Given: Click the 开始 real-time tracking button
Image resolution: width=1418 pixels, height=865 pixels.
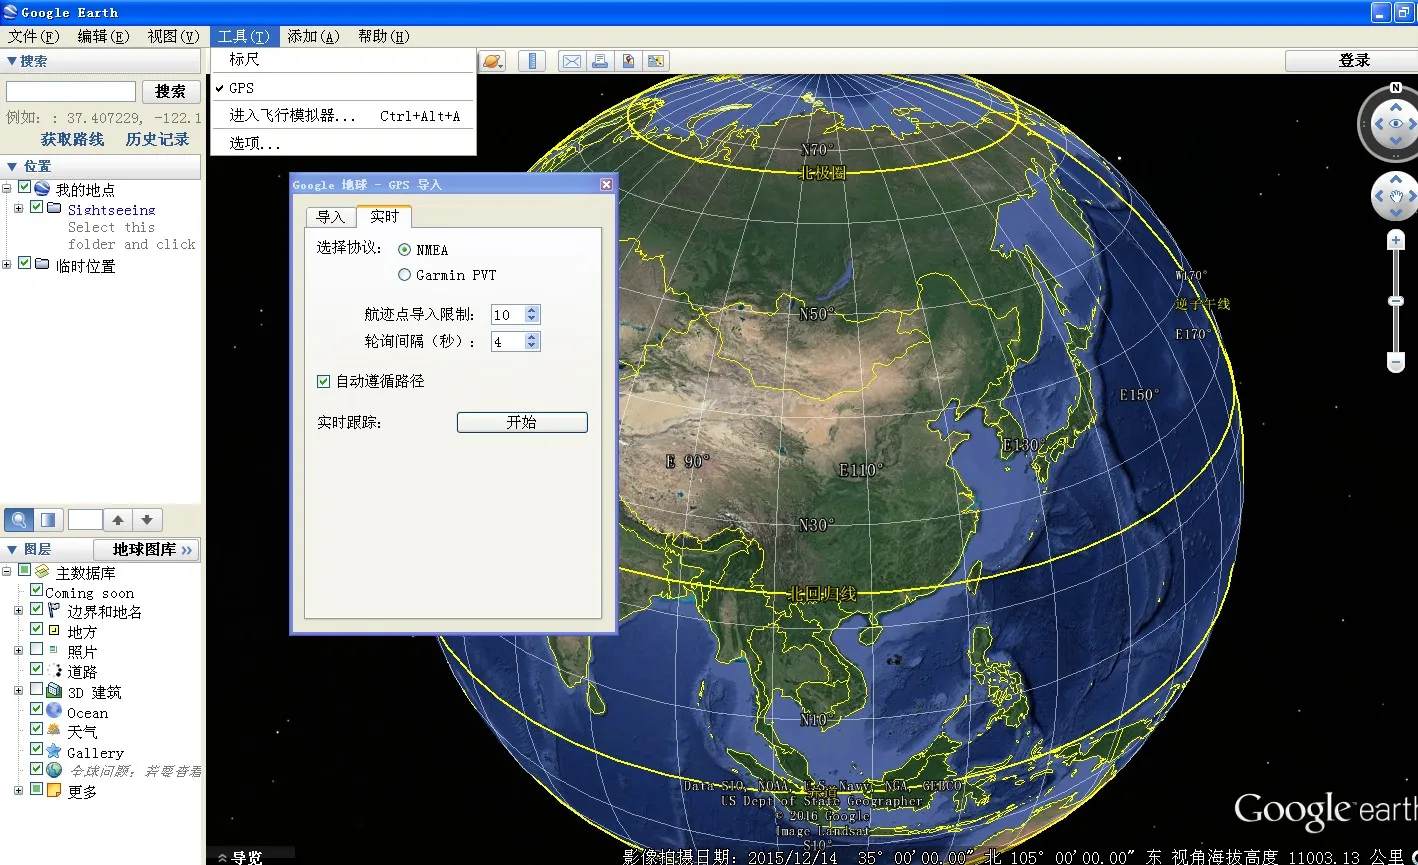Looking at the screenshot, I should click(522, 422).
